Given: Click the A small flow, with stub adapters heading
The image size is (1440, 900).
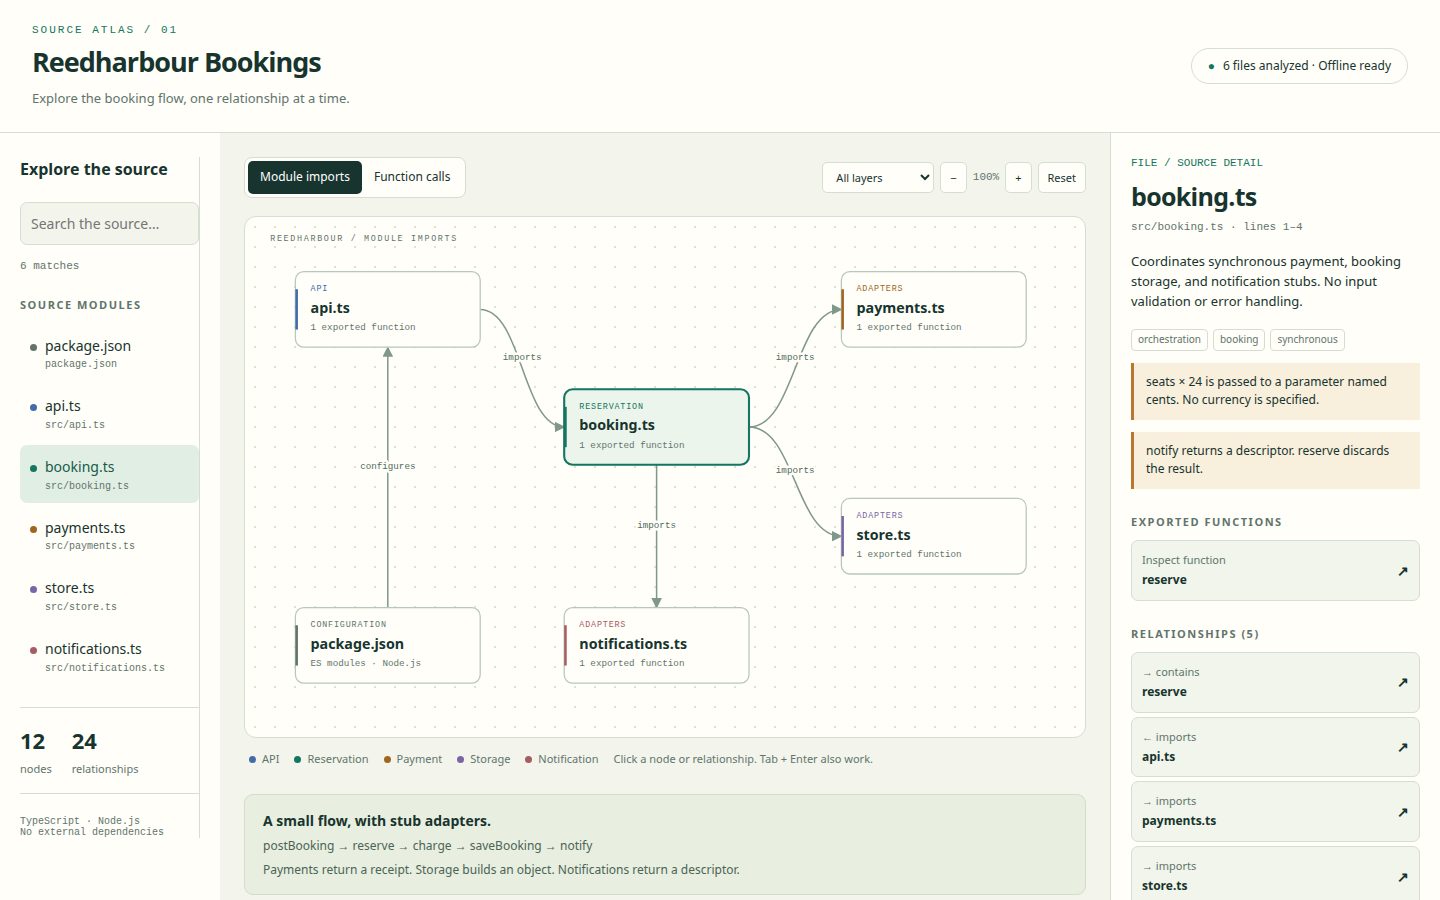Looking at the screenshot, I should [x=377, y=821].
